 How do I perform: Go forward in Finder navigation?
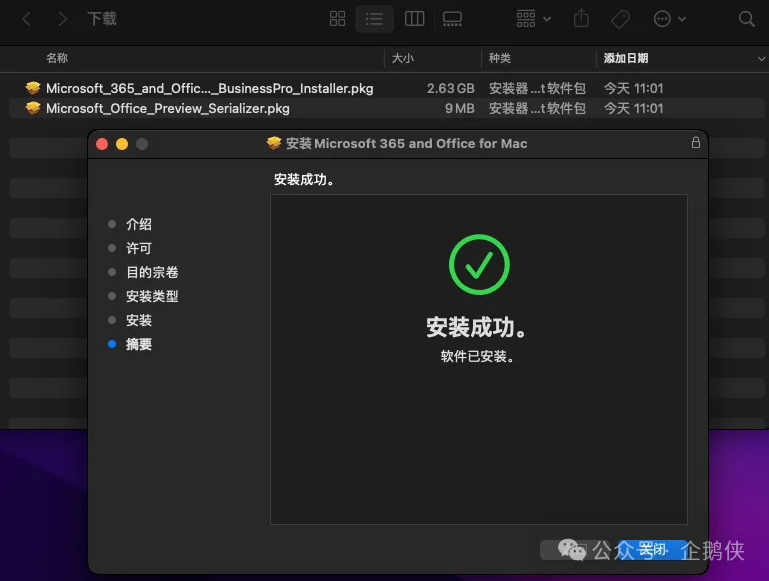click(62, 19)
